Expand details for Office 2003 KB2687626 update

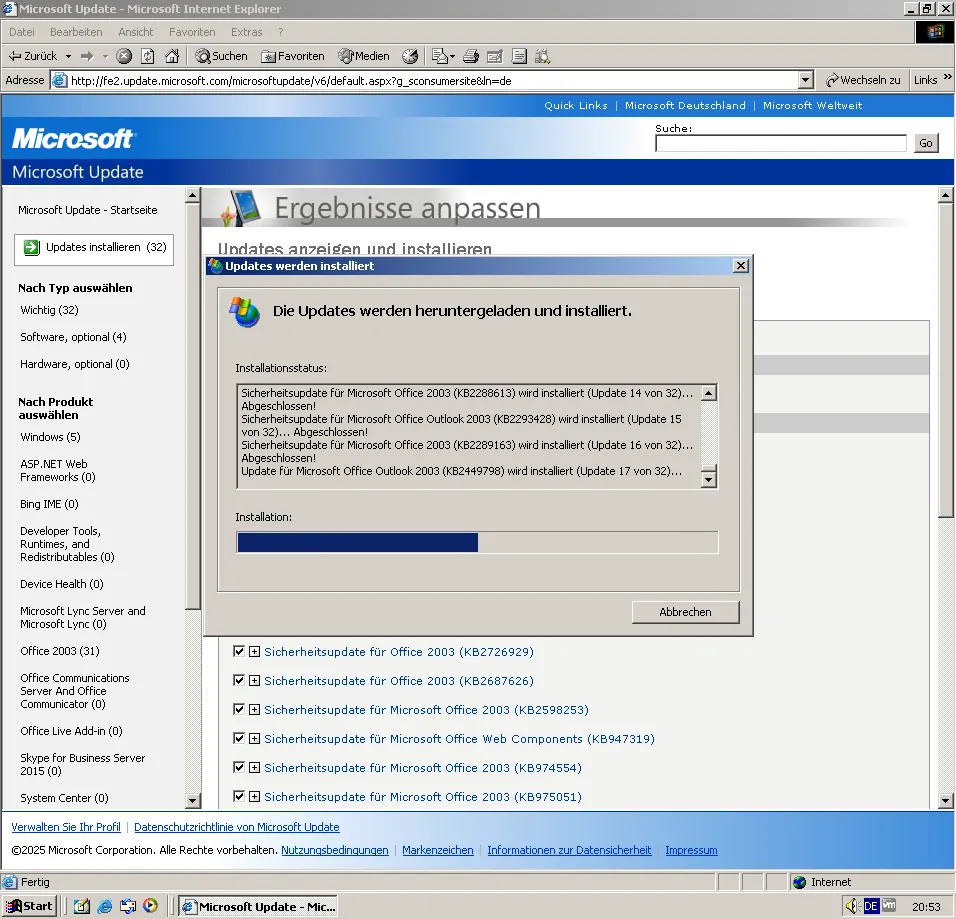(254, 681)
